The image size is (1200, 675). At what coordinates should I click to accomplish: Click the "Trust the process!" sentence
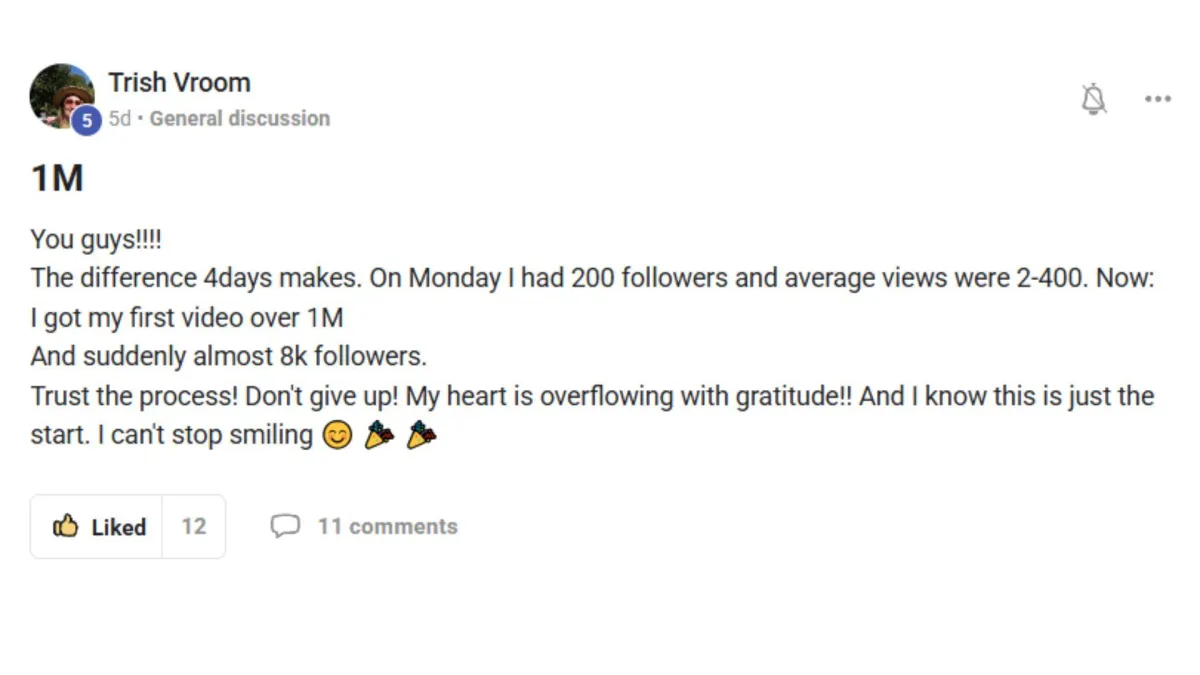pos(134,396)
